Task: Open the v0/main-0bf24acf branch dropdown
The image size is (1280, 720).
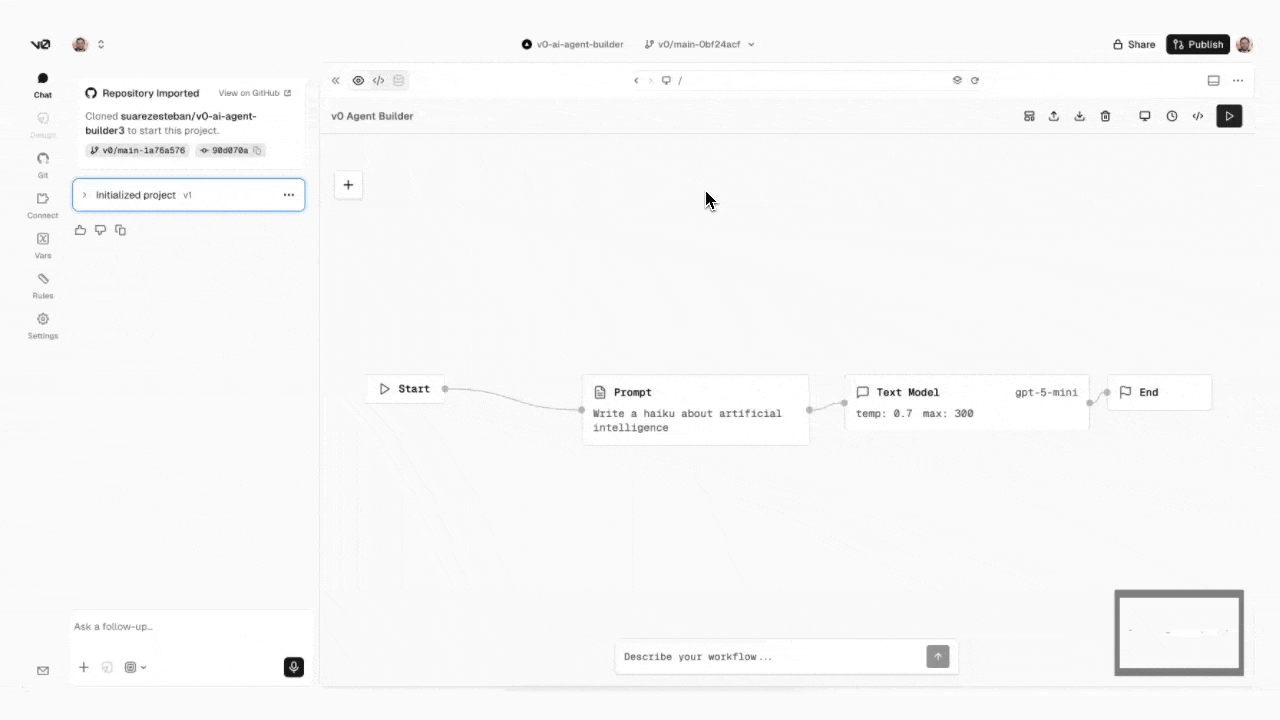Action: [700, 44]
